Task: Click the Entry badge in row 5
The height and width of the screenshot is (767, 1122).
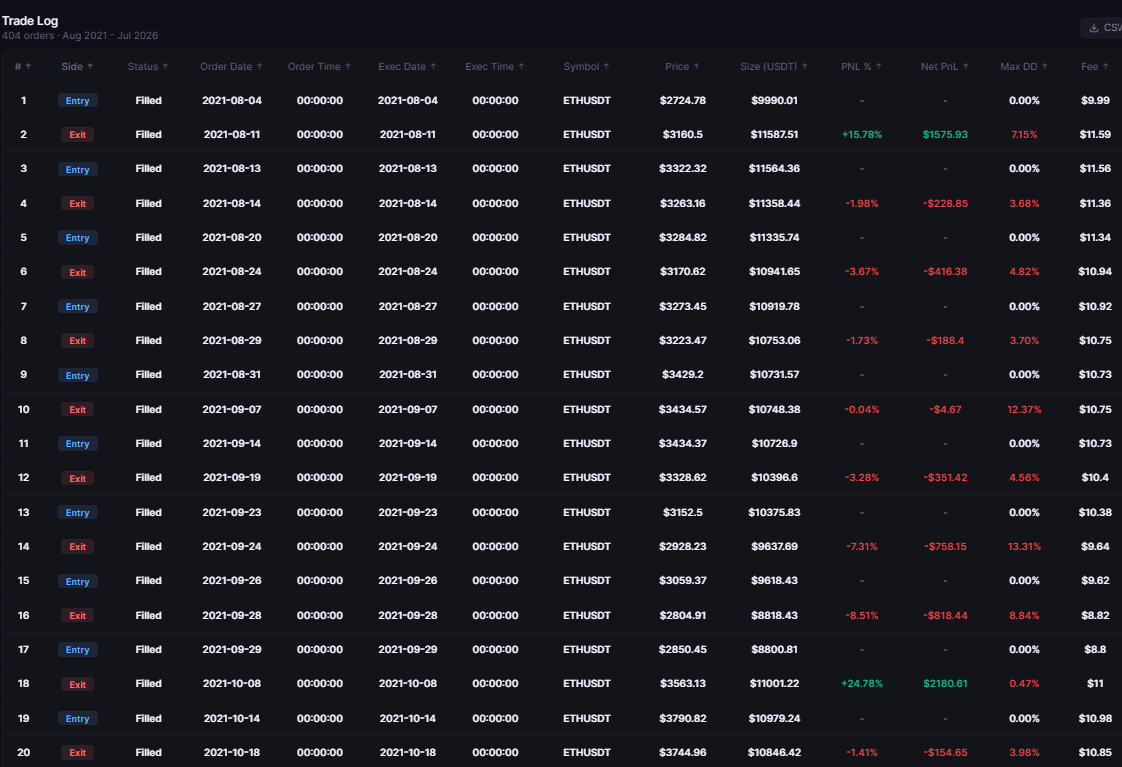Action: coord(77,238)
